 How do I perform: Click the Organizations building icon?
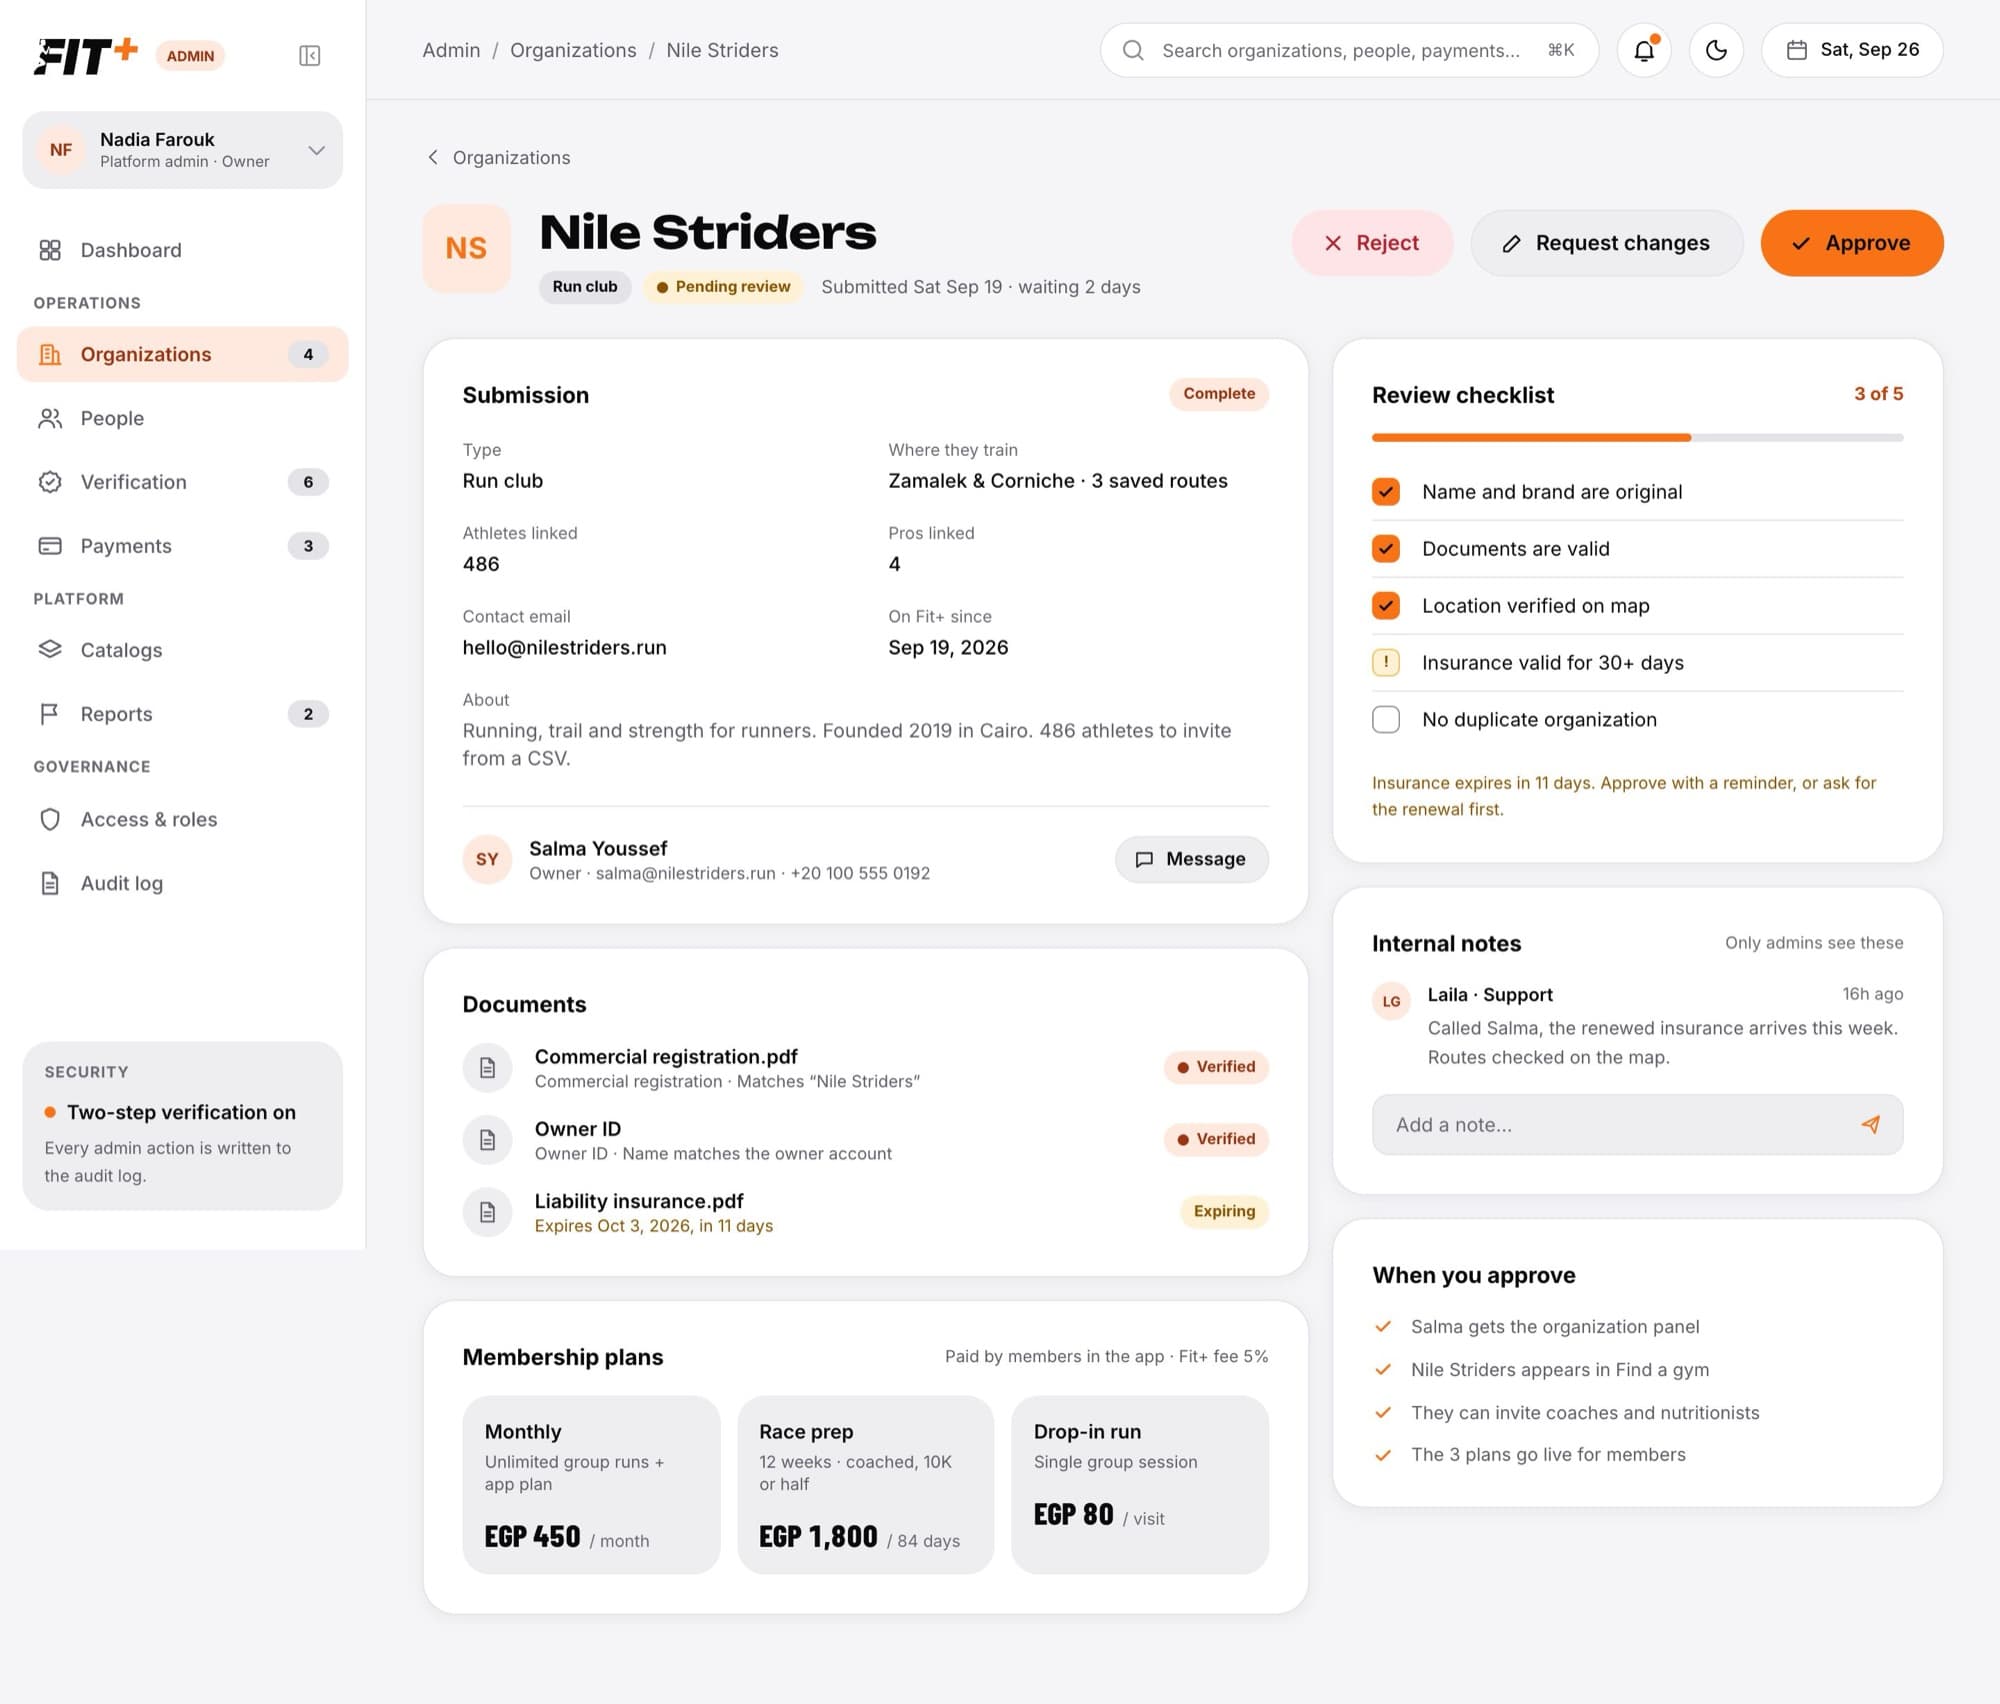coord(50,354)
